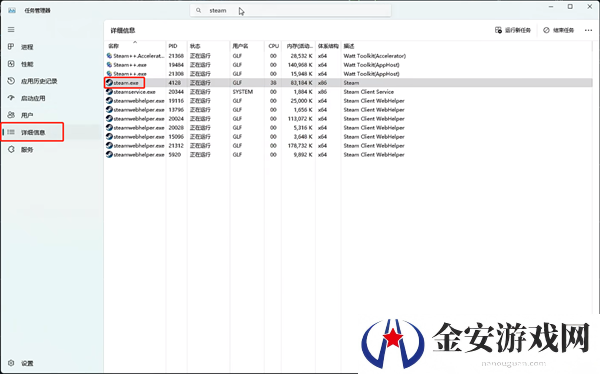Close the Task Manager window
The width and height of the screenshot is (600, 374).
pyautogui.click(x=590, y=7)
